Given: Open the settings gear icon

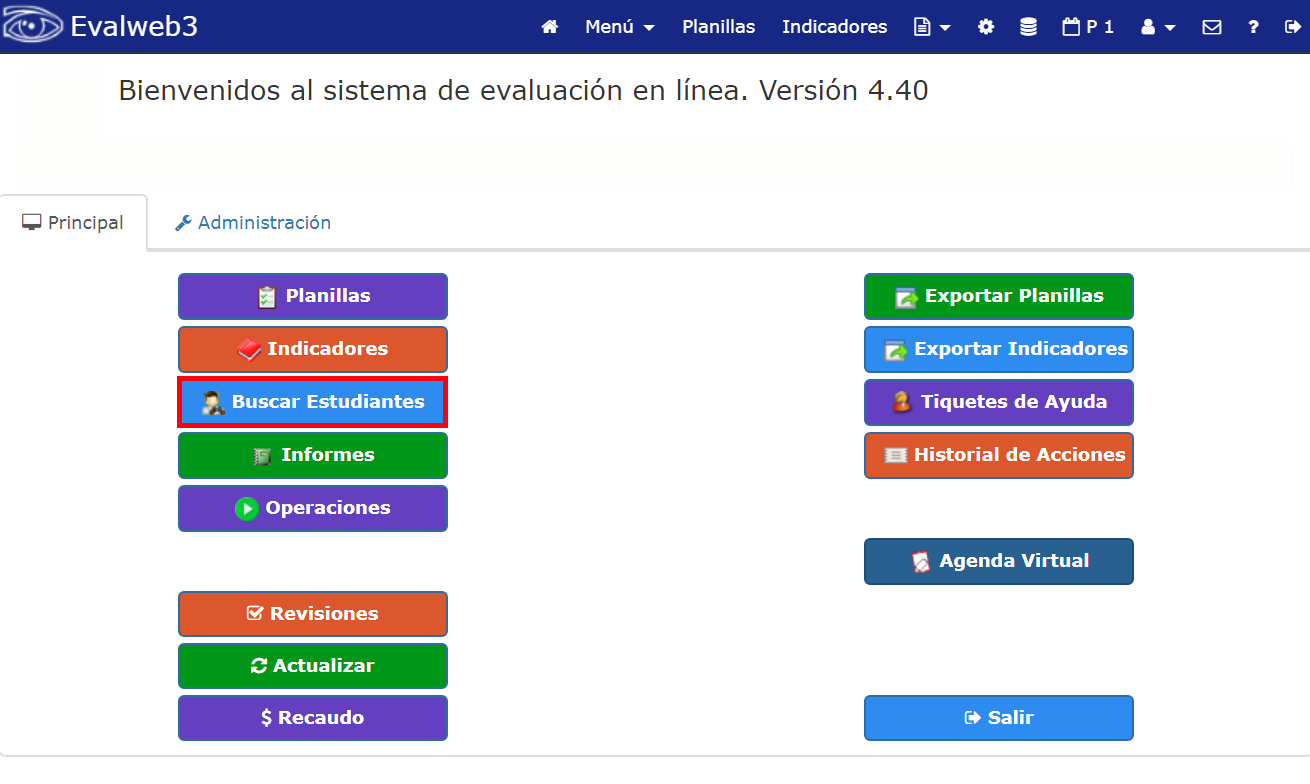Looking at the screenshot, I should pyautogui.click(x=986, y=27).
